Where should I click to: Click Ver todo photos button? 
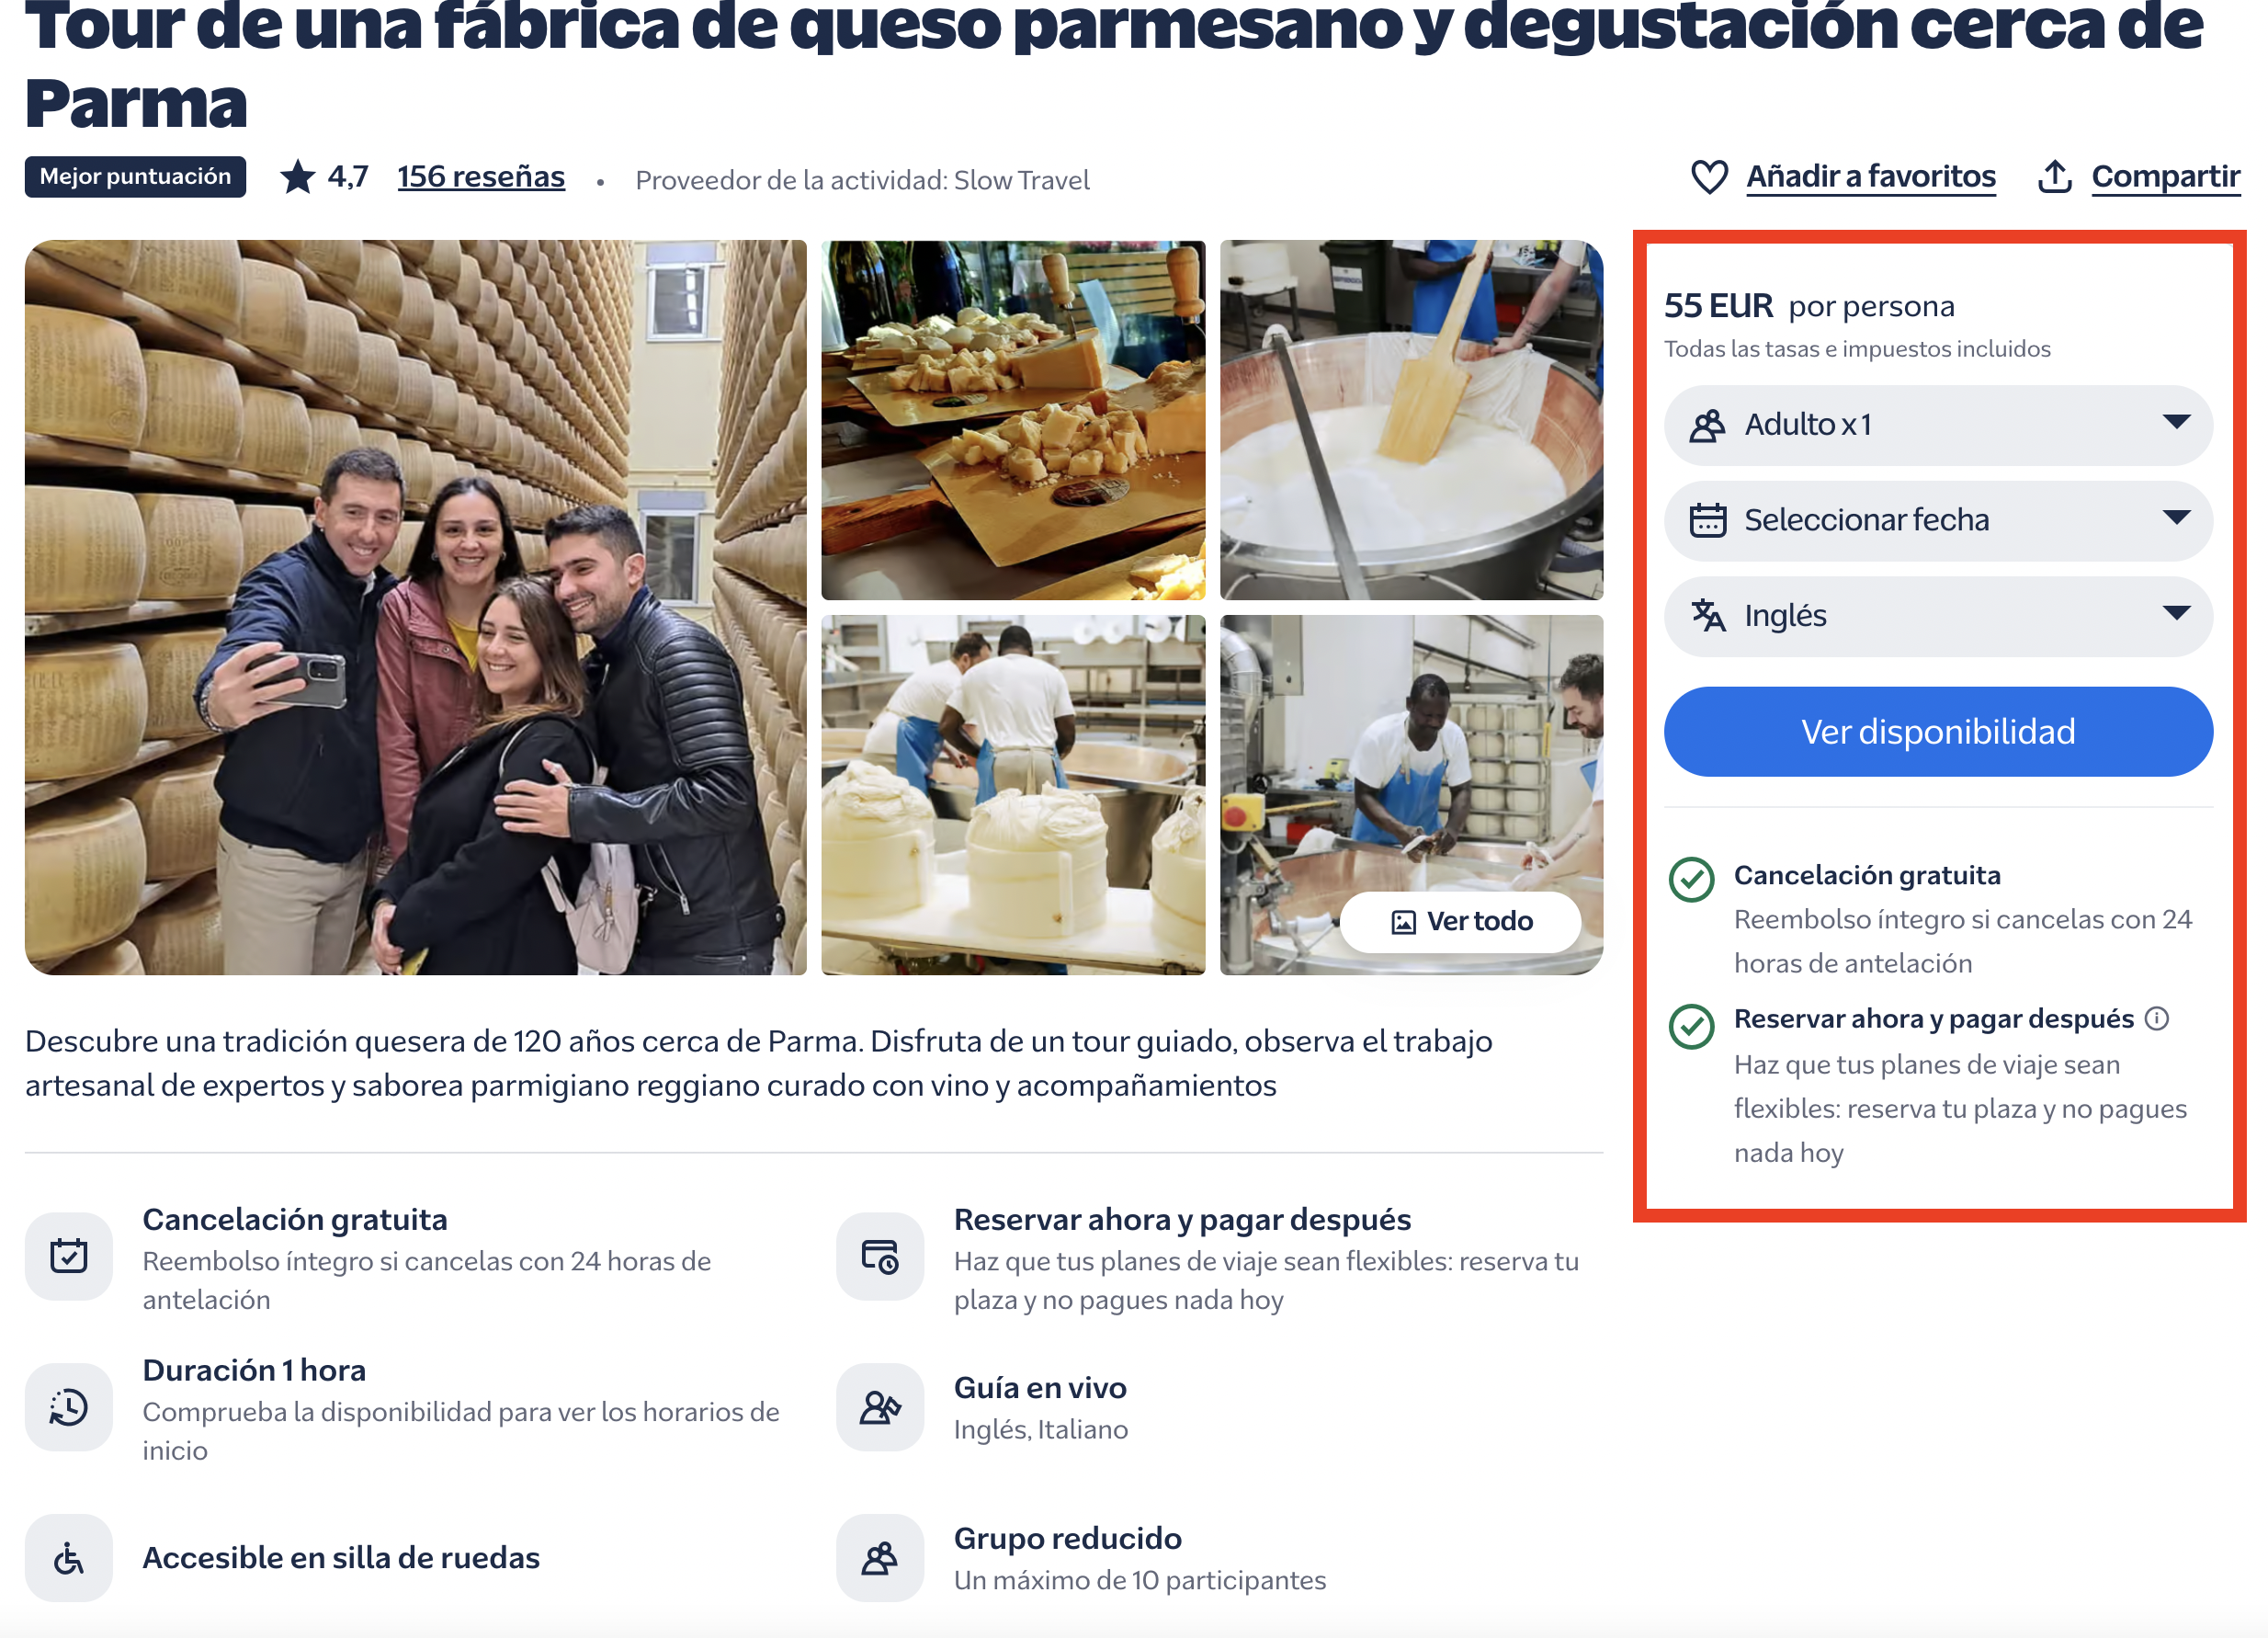click(1461, 922)
